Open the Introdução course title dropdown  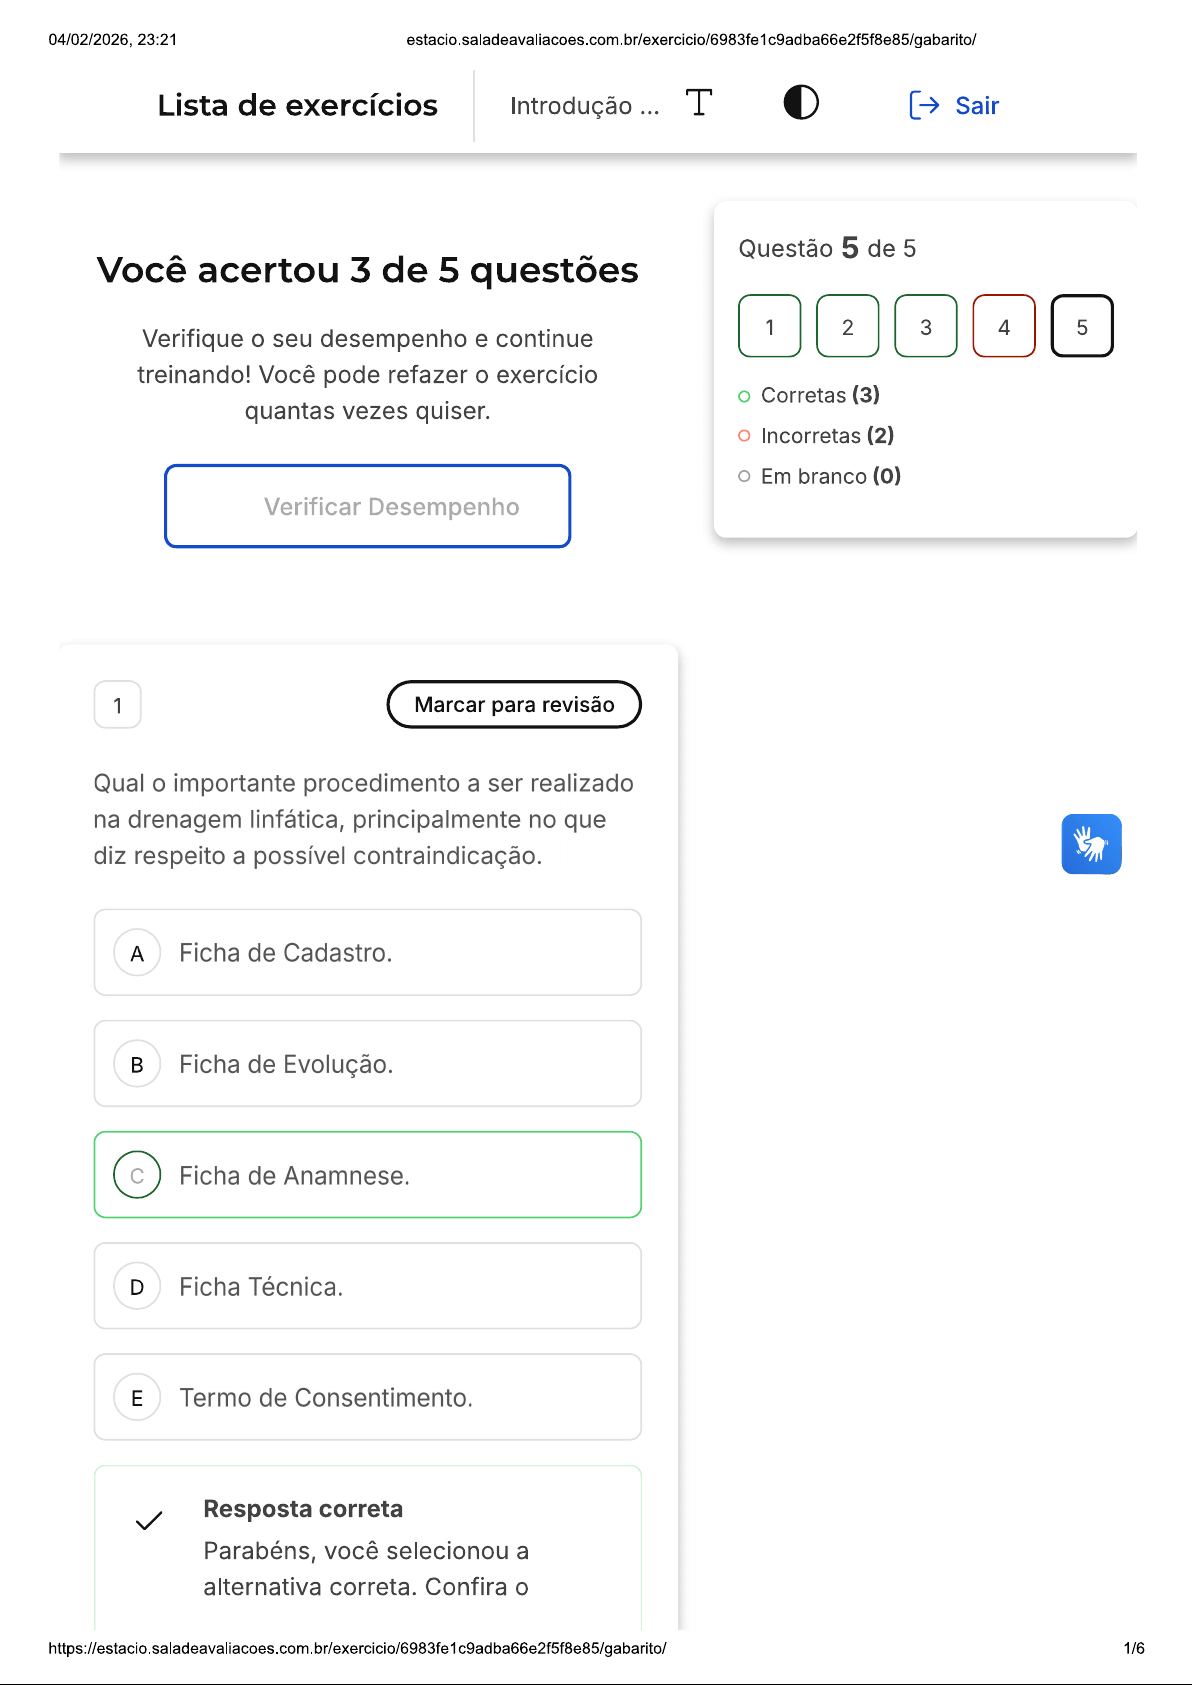click(584, 106)
